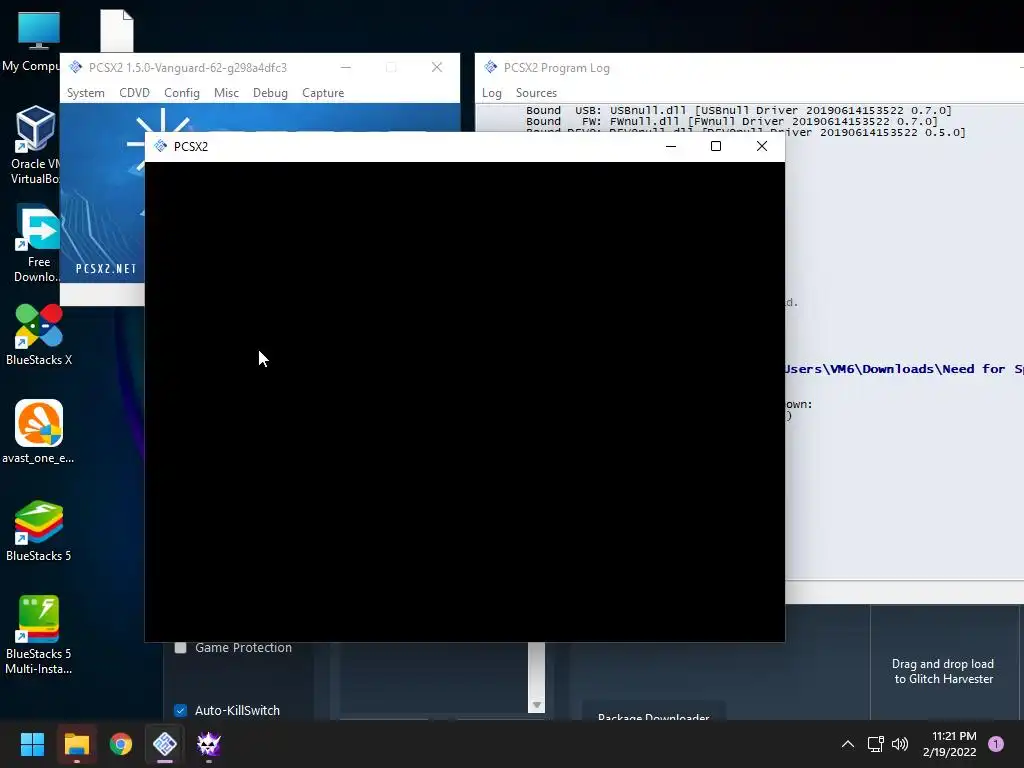The width and height of the screenshot is (1024, 768).
Task: Open the CDVD menu in PCSX2
Action: coord(135,93)
